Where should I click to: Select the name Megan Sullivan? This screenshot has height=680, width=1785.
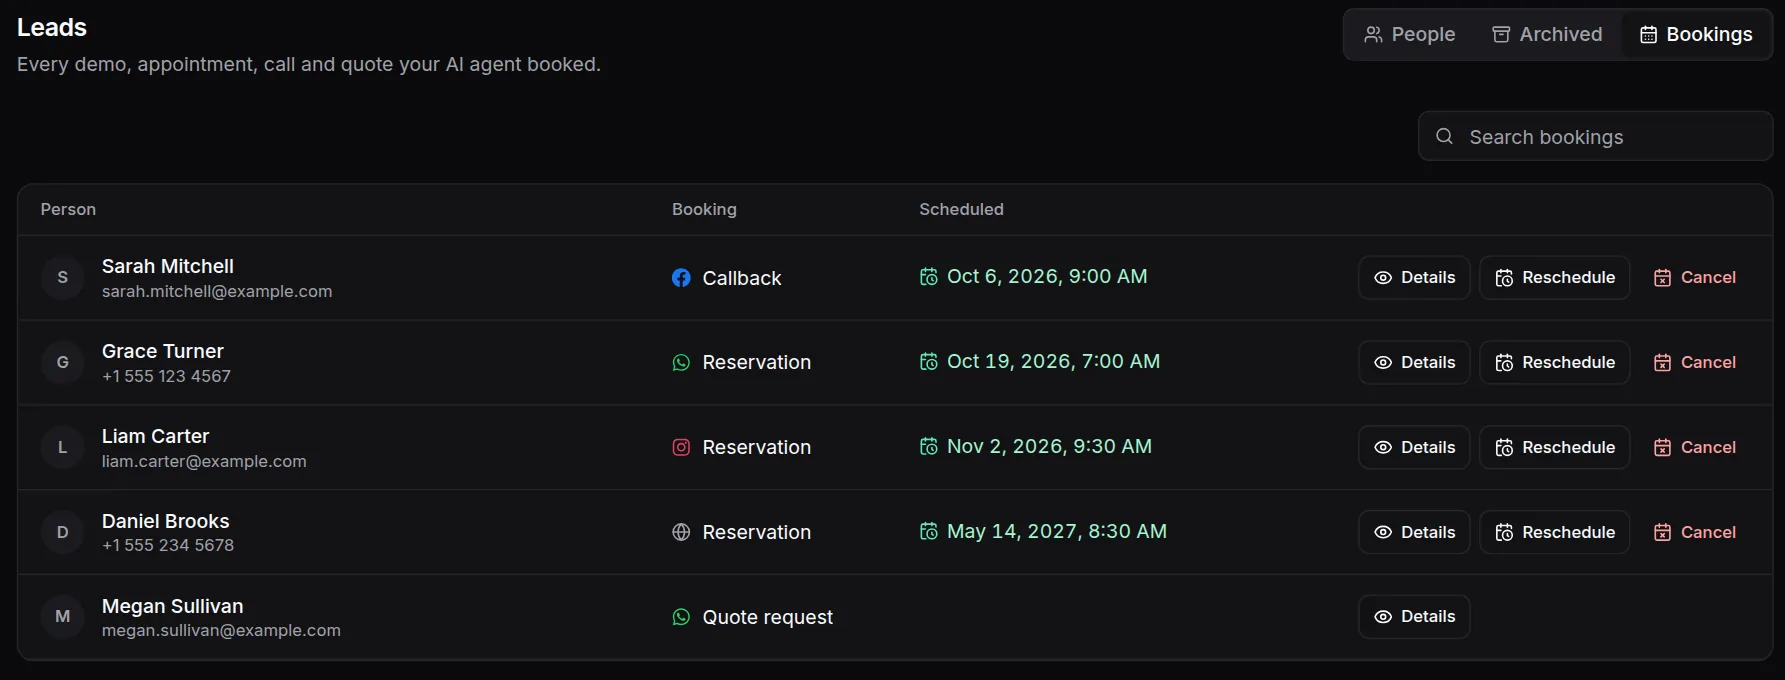click(172, 606)
